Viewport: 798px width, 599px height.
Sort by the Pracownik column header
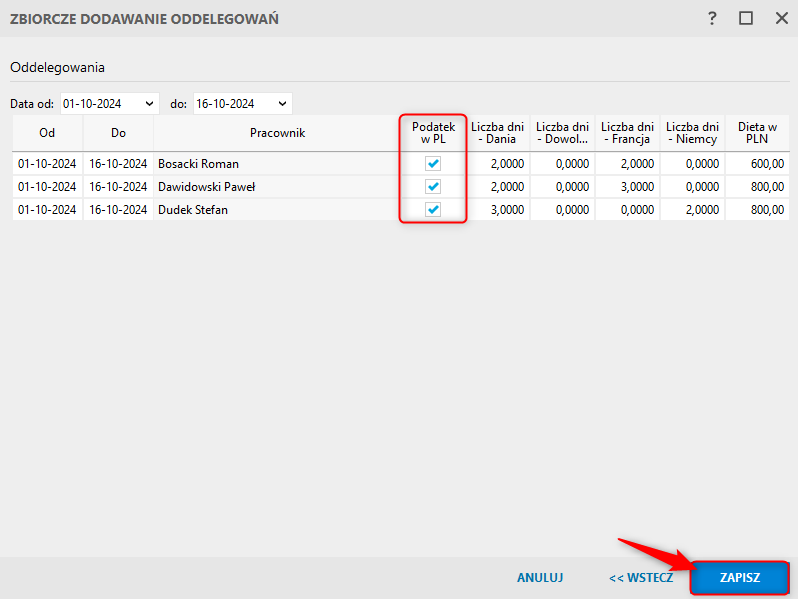click(277, 133)
